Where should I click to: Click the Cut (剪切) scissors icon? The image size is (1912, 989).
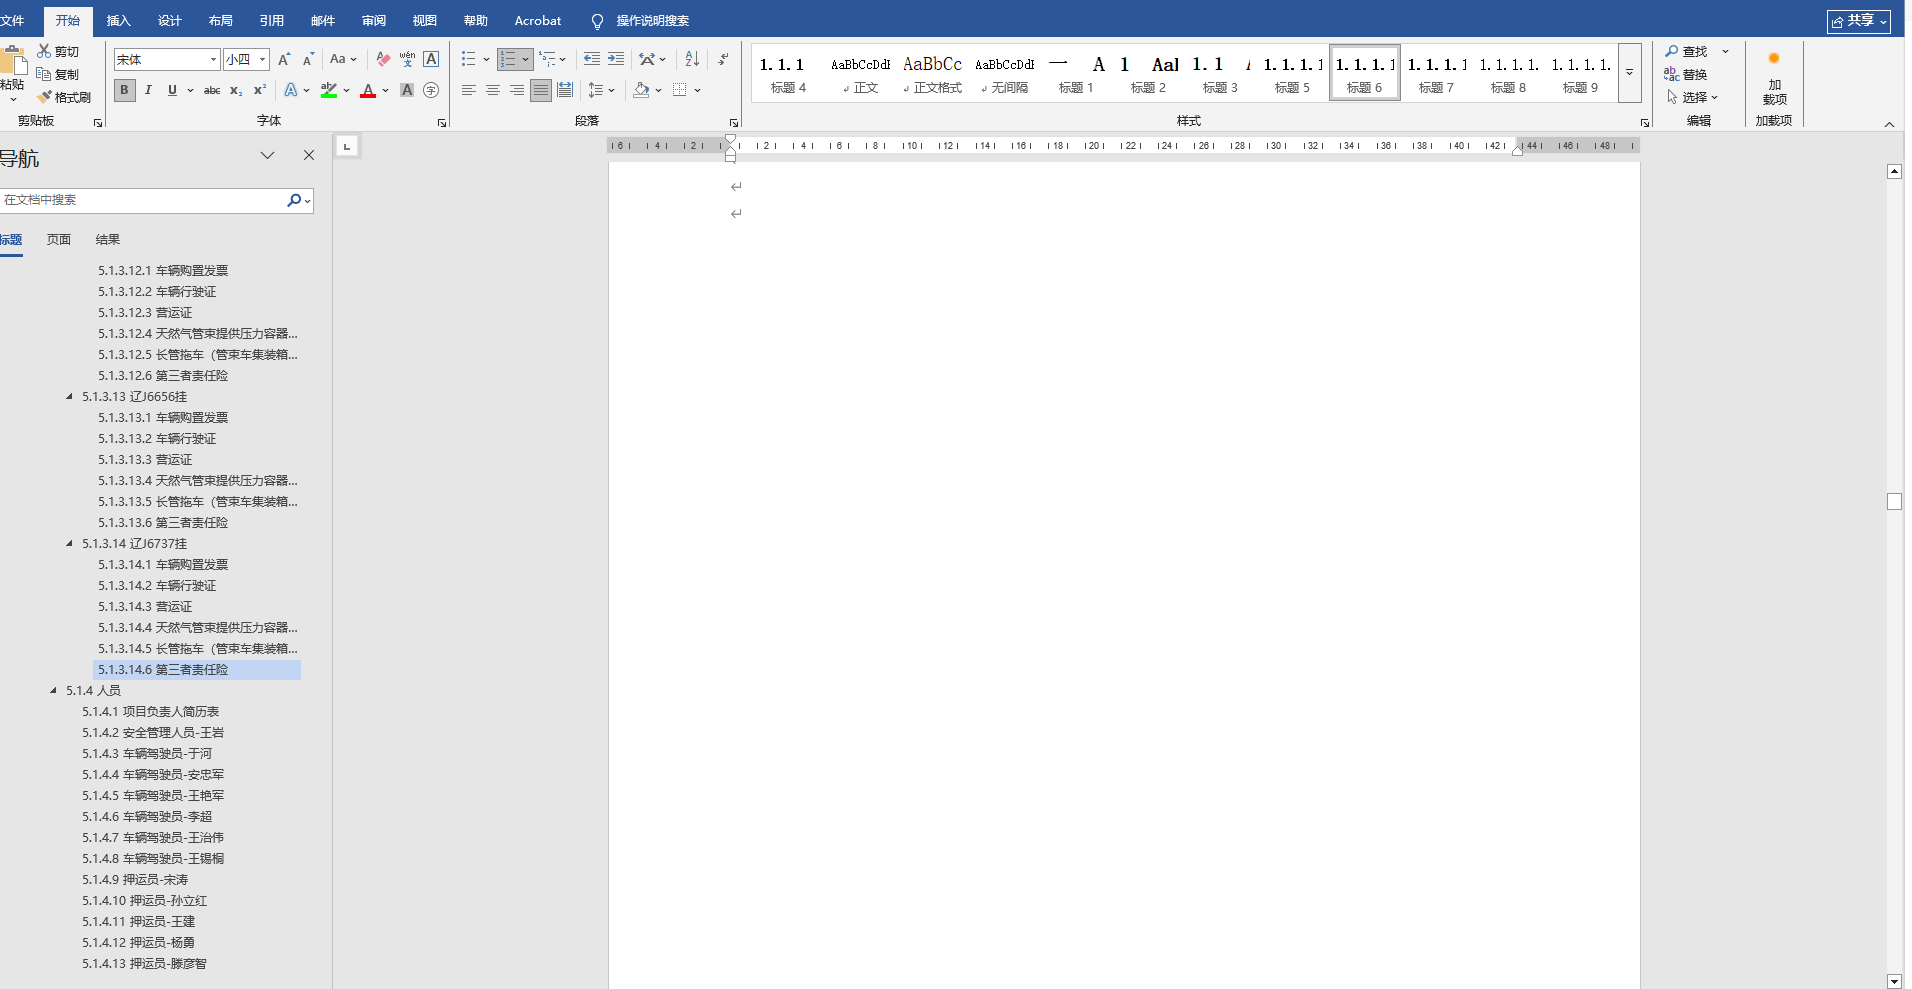point(44,51)
